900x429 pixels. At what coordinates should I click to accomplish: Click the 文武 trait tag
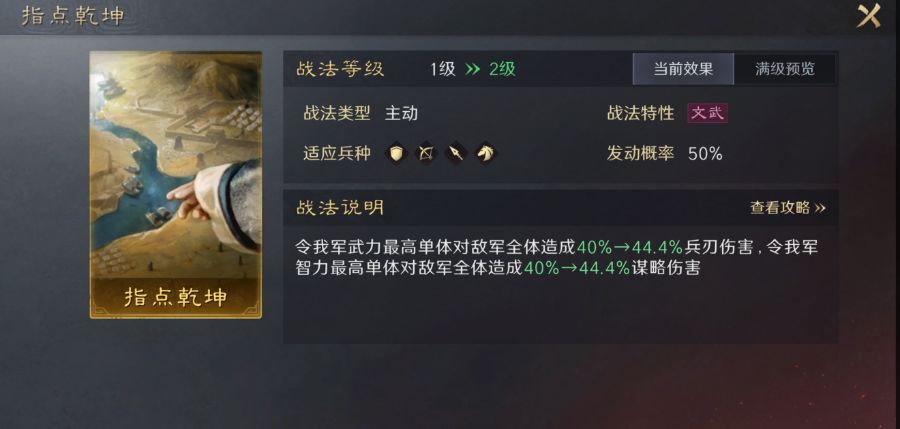click(707, 113)
